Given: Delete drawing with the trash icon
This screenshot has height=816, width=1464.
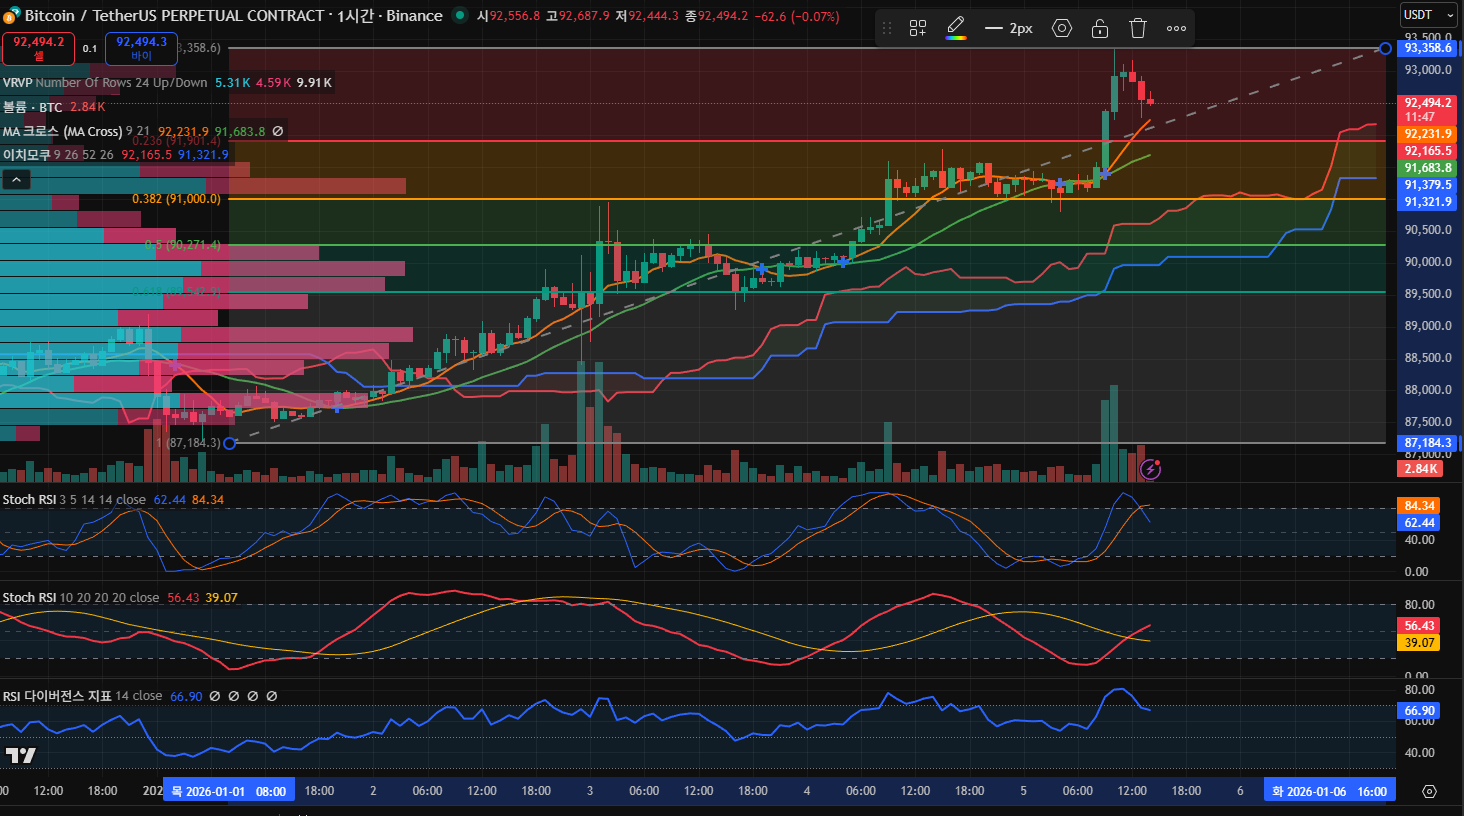Looking at the screenshot, I should [x=1138, y=28].
